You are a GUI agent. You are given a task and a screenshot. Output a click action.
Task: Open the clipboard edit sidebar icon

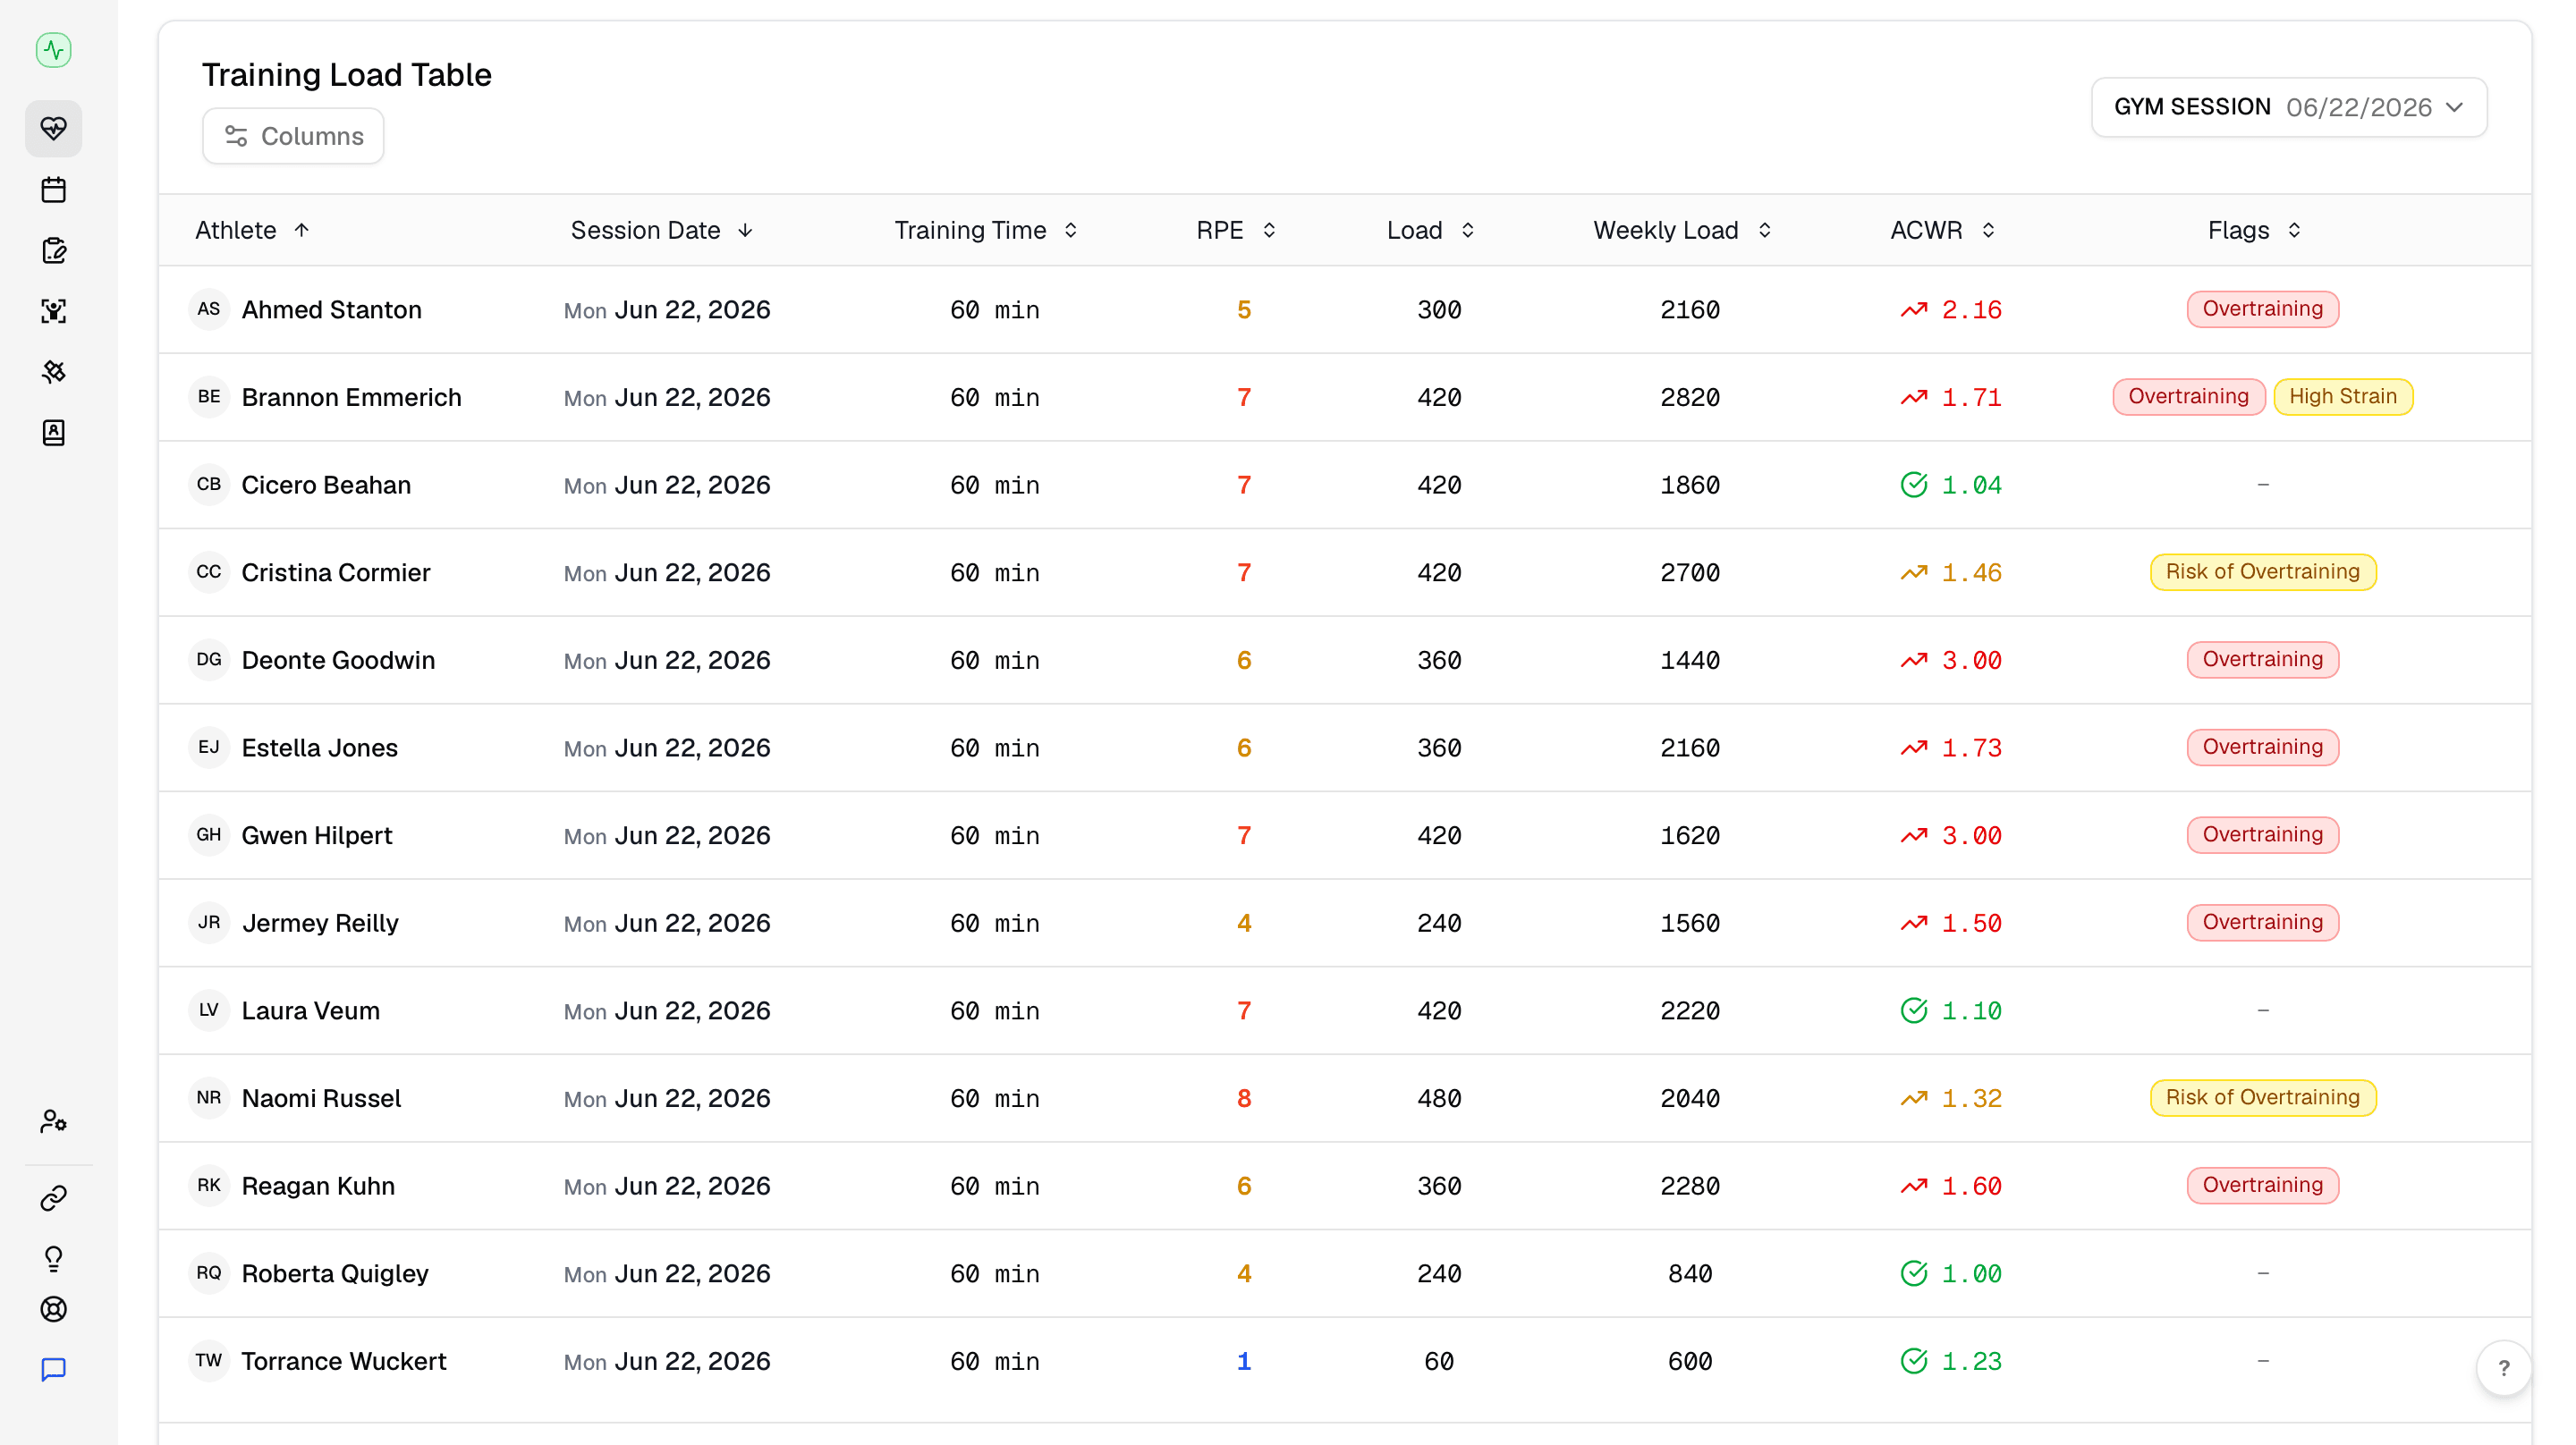pos(53,250)
